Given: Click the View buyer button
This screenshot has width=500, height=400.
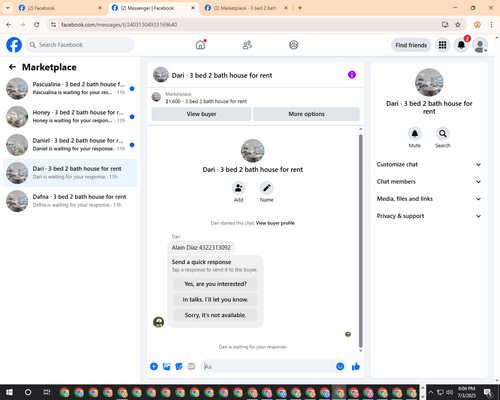Looking at the screenshot, I should tap(201, 114).
